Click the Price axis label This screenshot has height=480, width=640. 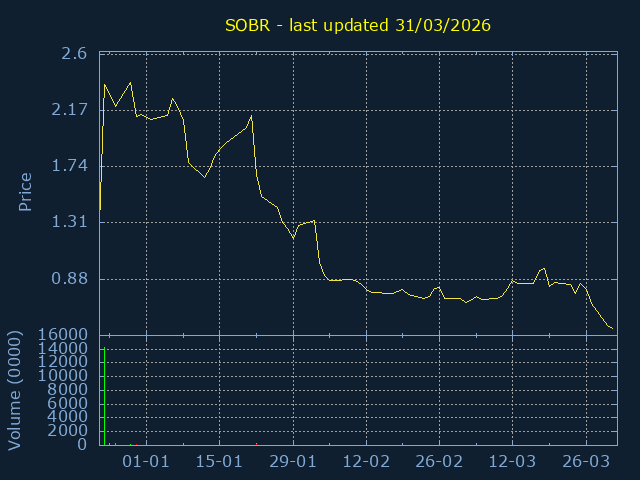coord(26,192)
